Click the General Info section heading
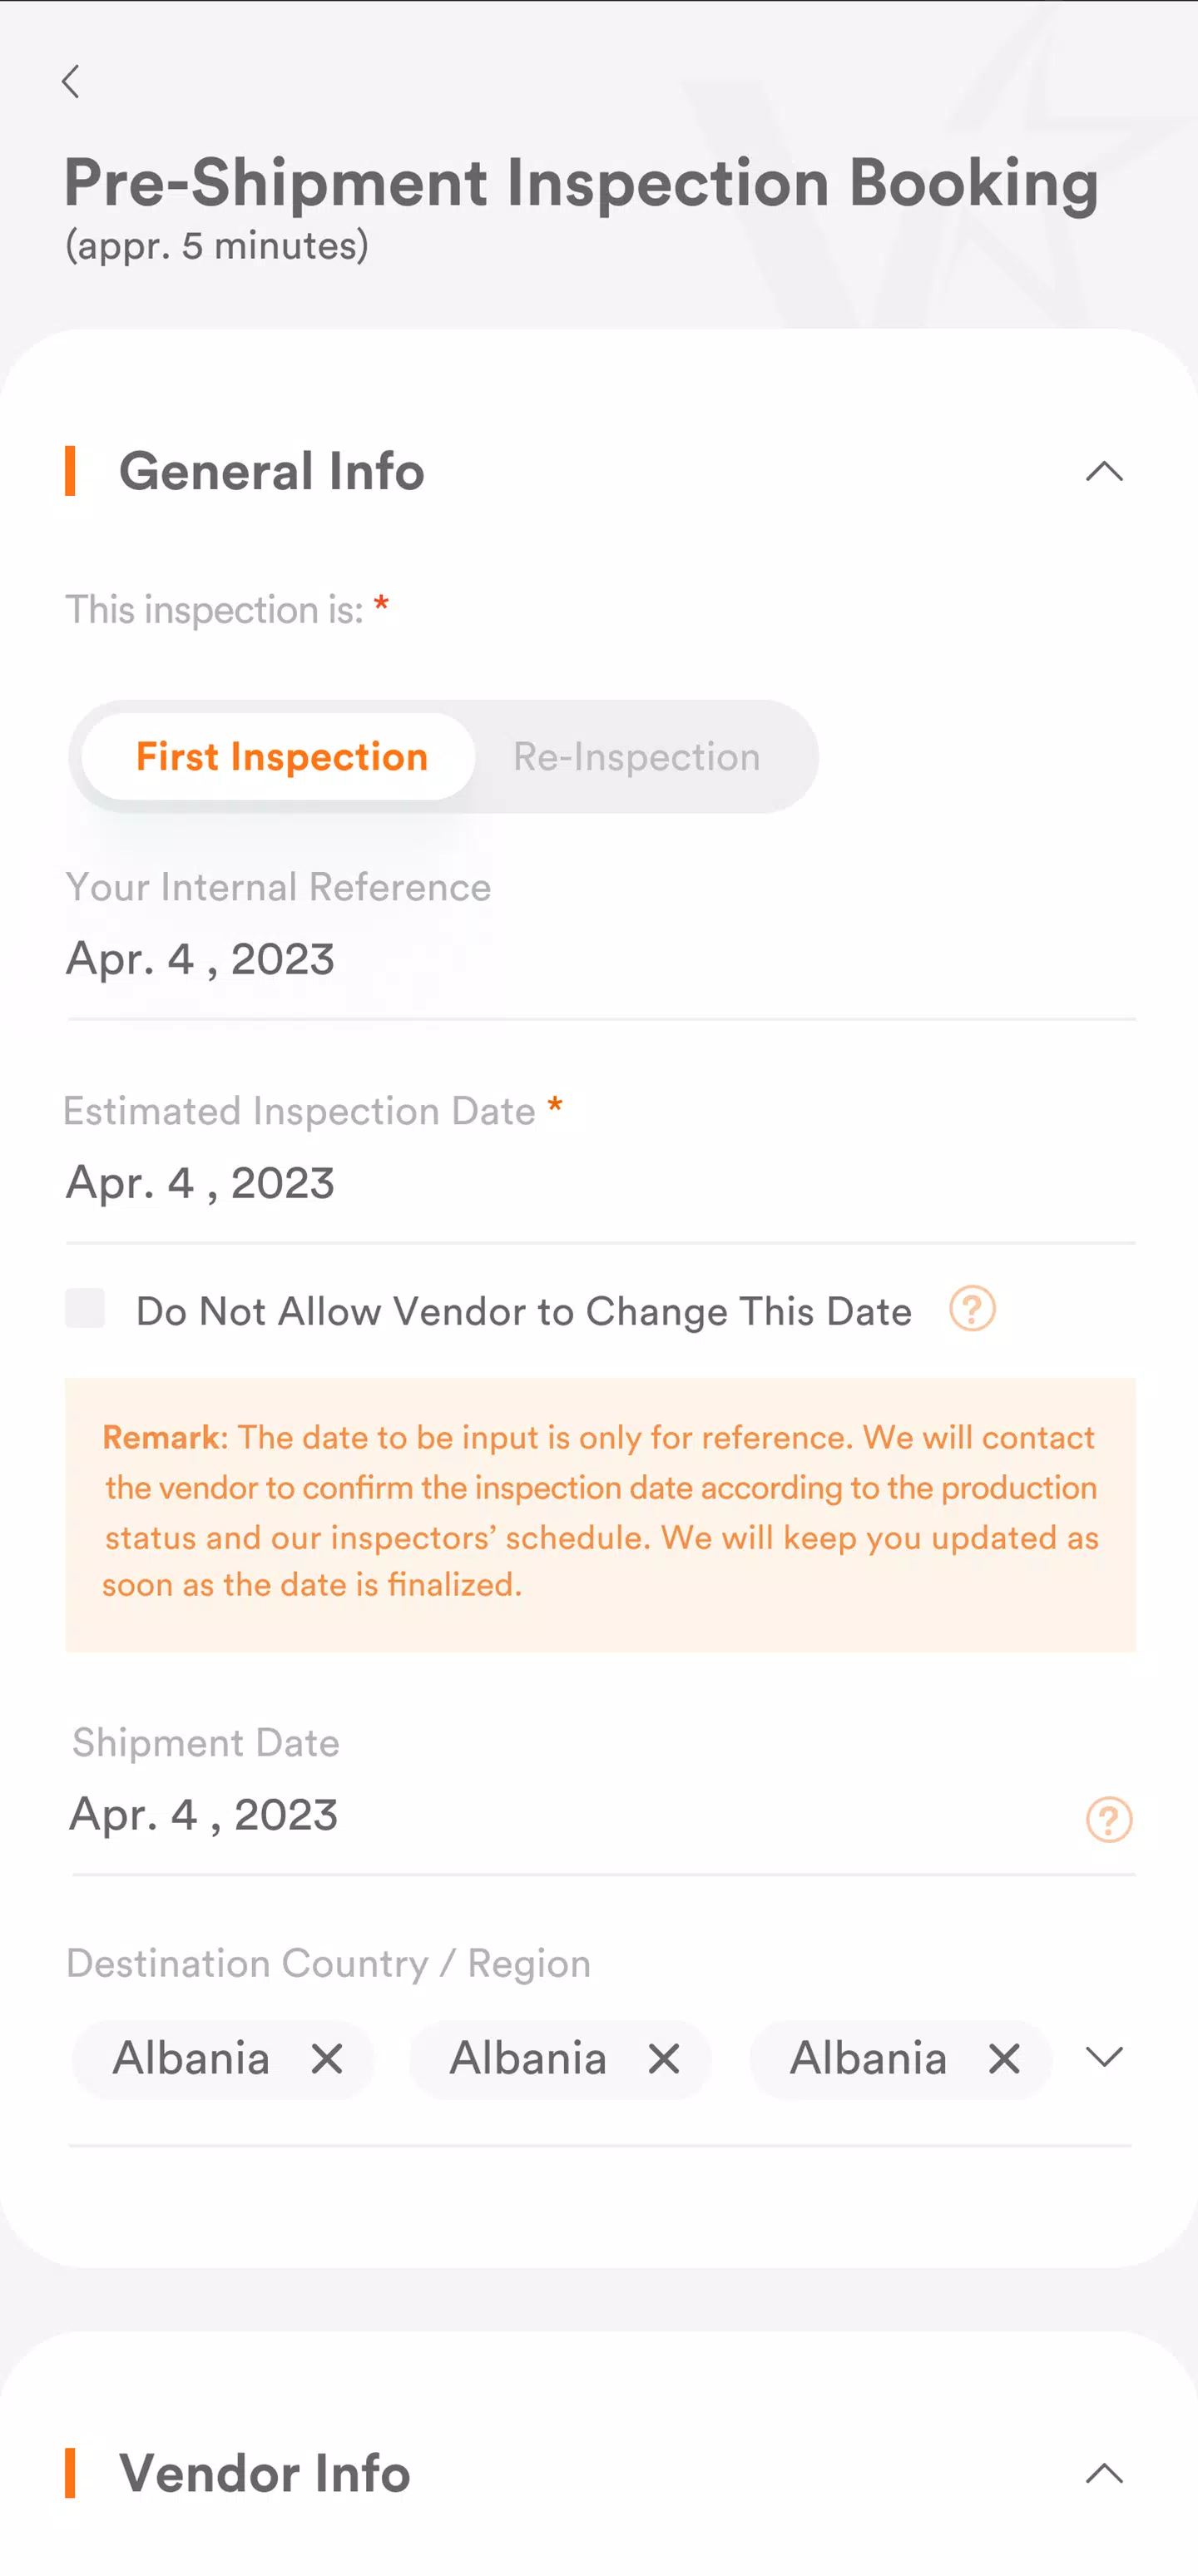Image resolution: width=1198 pixels, height=2576 pixels. (x=271, y=471)
